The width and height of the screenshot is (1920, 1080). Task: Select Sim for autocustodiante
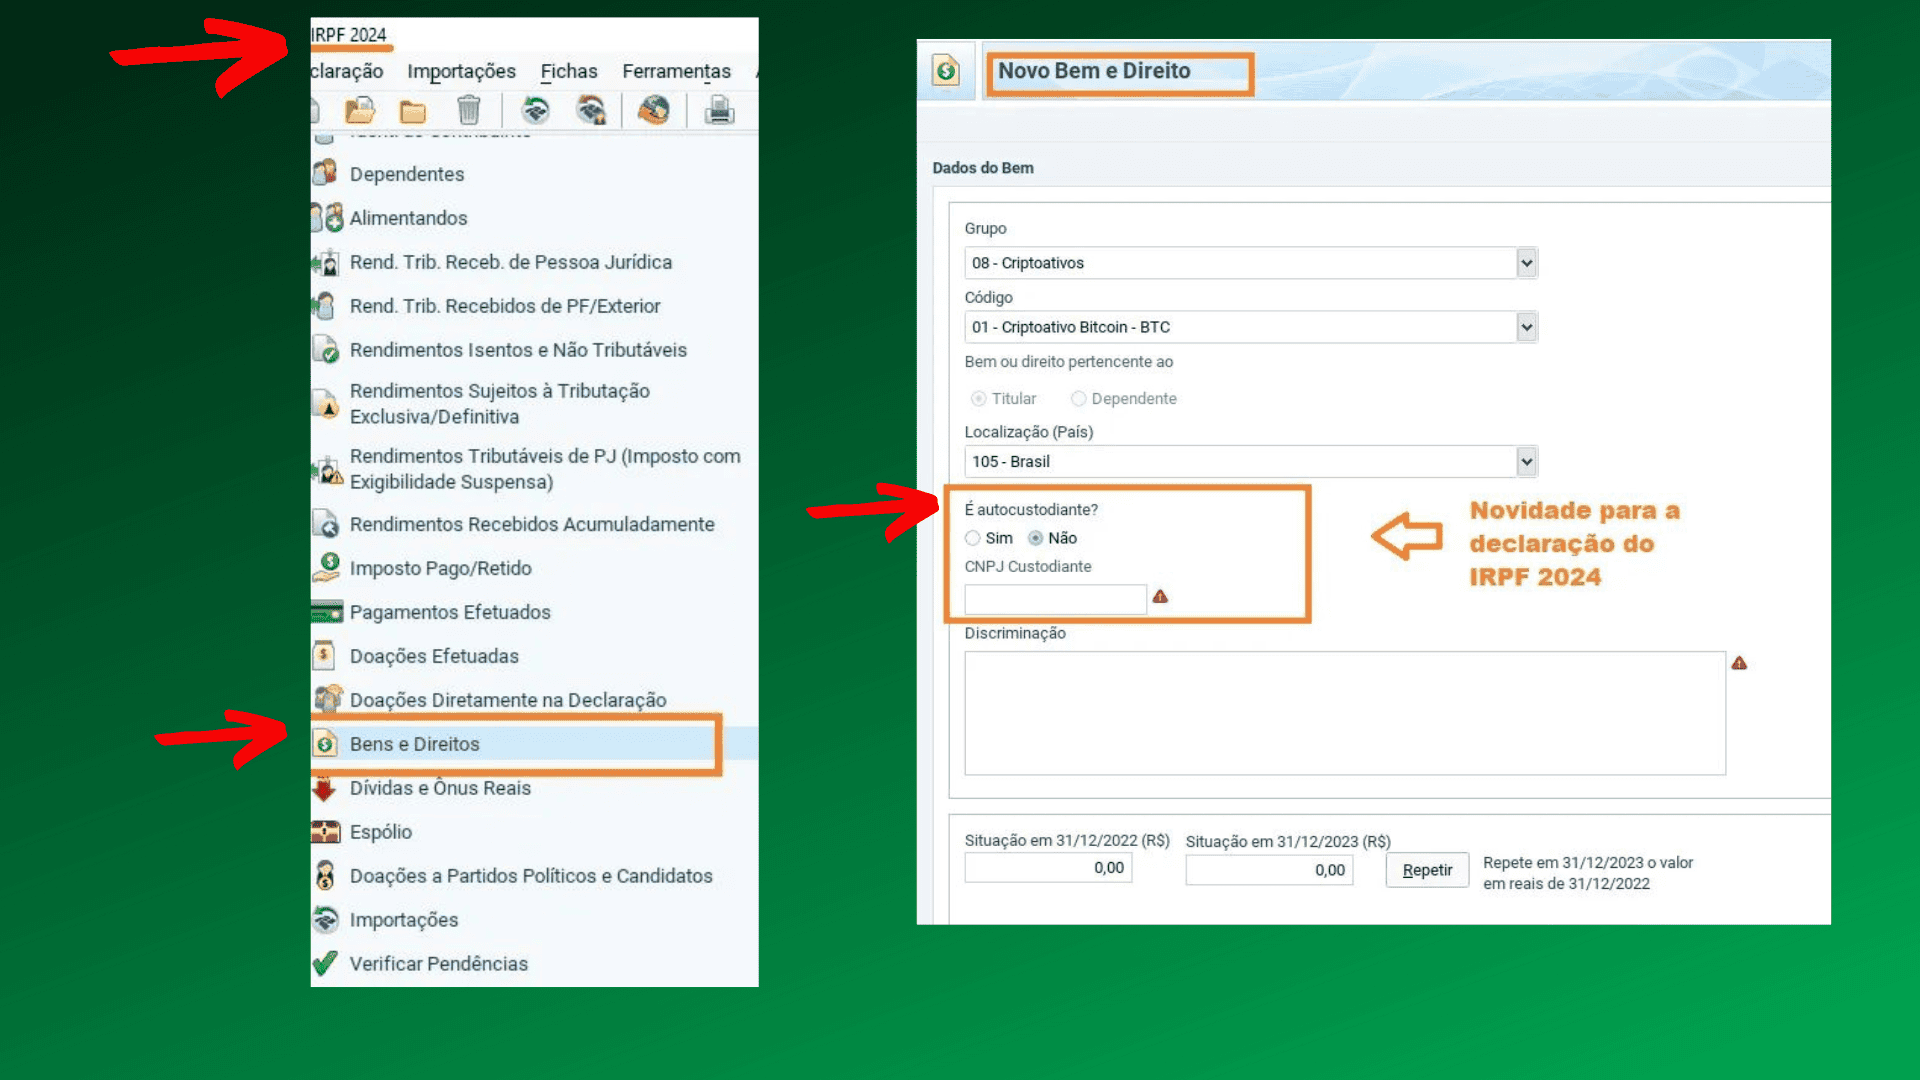coord(973,538)
